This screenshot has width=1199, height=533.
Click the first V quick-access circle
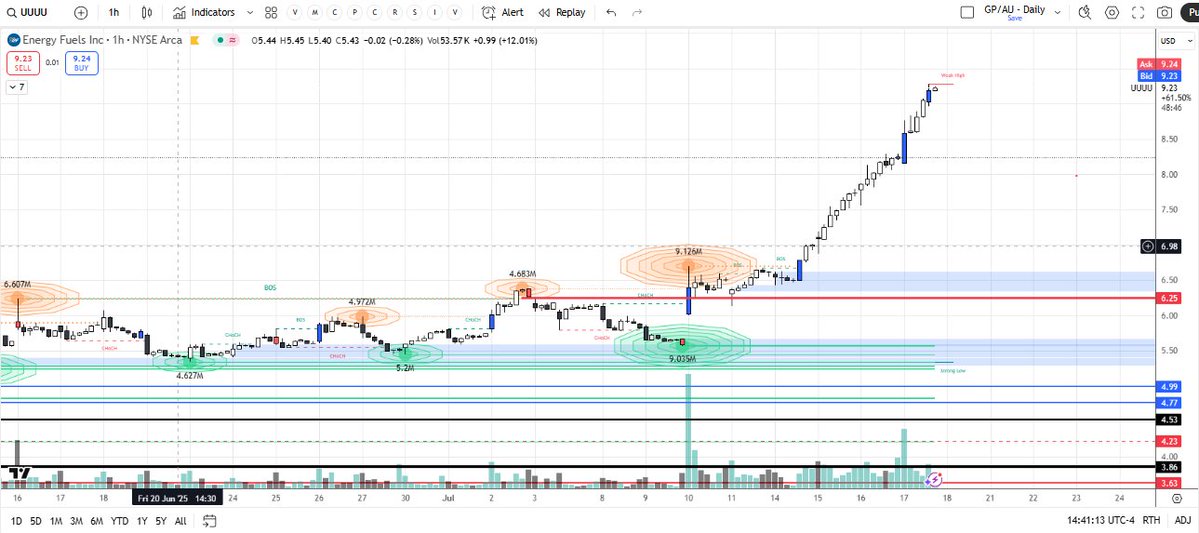pos(297,12)
